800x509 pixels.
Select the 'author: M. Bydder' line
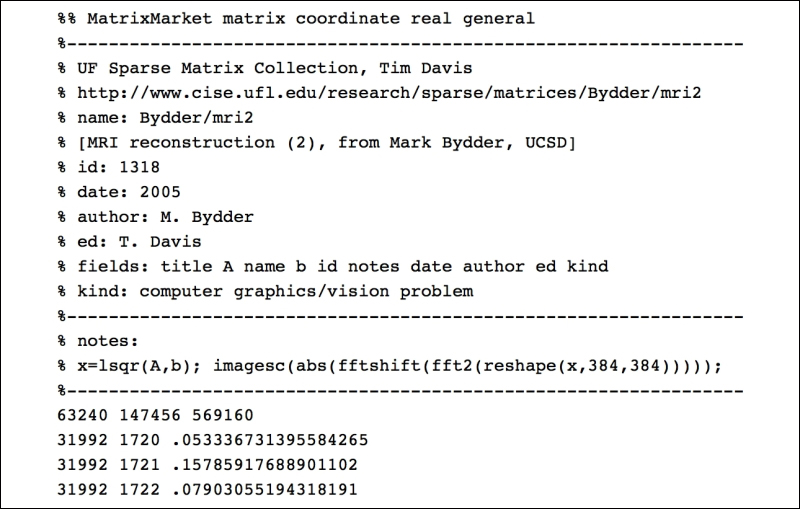pyautogui.click(x=155, y=217)
